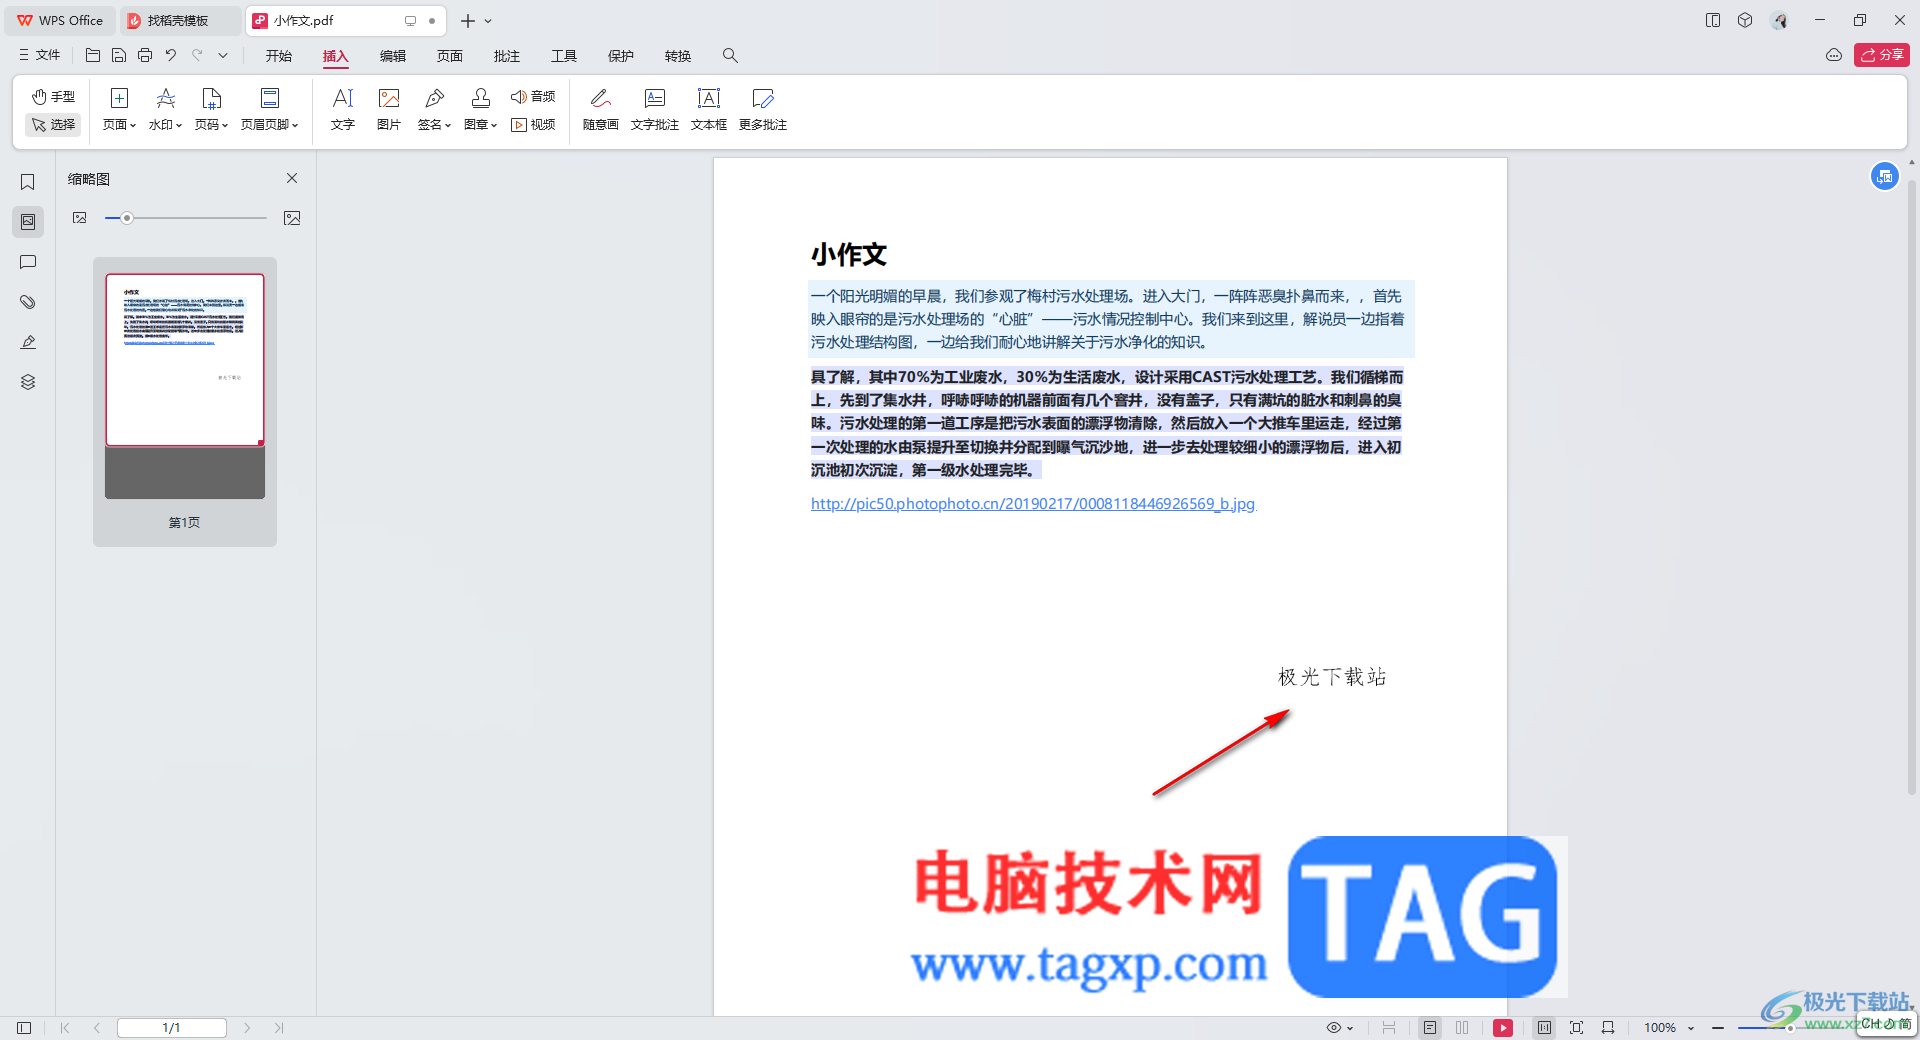The width and height of the screenshot is (1920, 1040).
Task: Open the layers panel in sidebar
Action: pyautogui.click(x=28, y=382)
